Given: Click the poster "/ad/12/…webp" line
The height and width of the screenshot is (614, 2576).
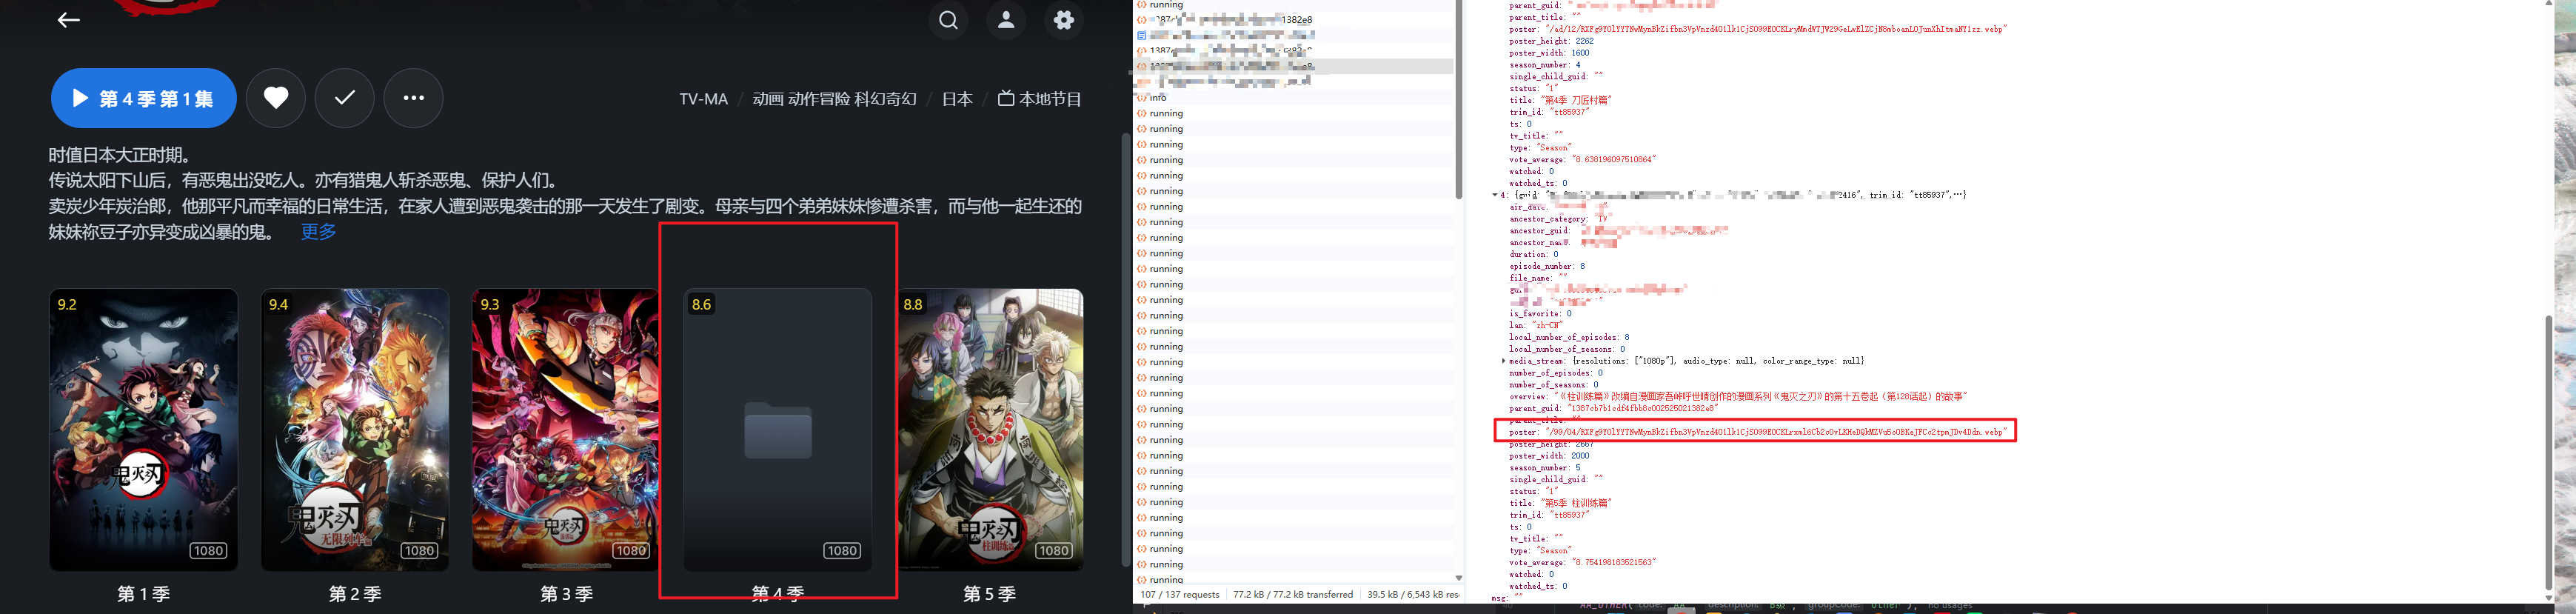Looking at the screenshot, I should 1759,29.
